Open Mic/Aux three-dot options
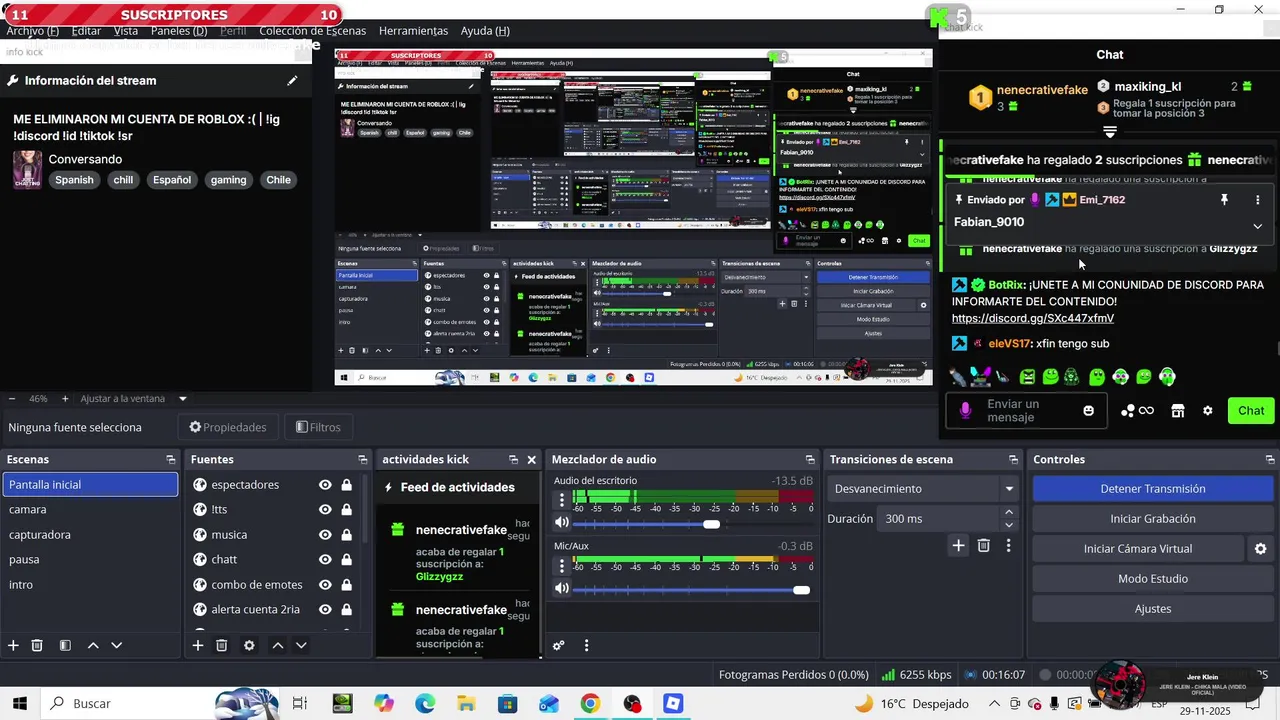The image size is (1280, 720). coord(562,564)
